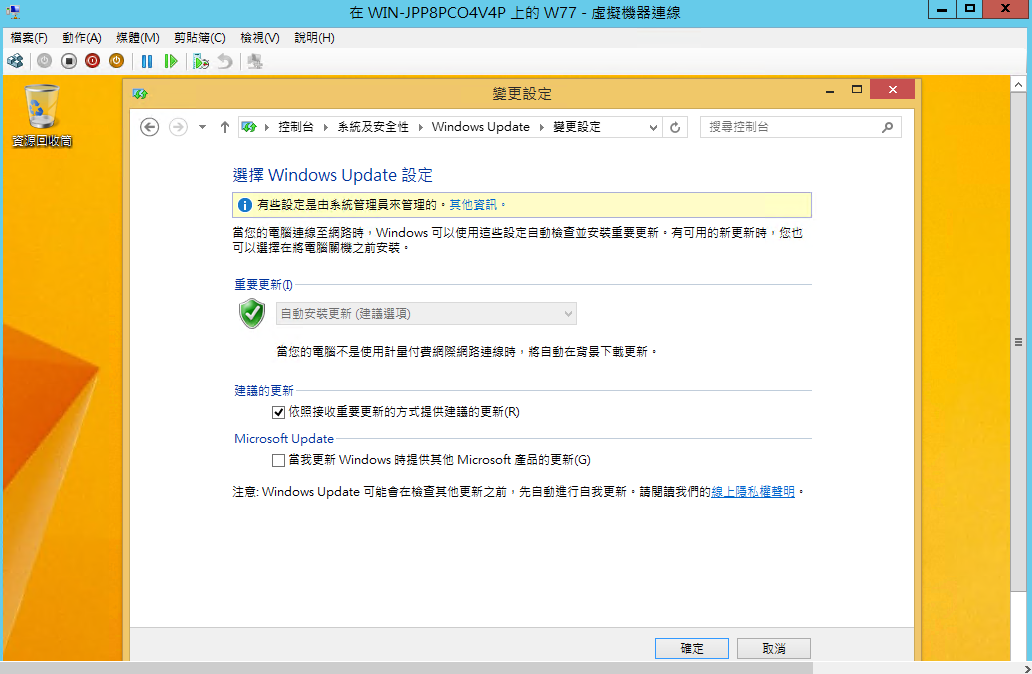Open the 線上隱私權聲明 link
Screen dimensions: 1032x674
pyautogui.click(x=753, y=492)
